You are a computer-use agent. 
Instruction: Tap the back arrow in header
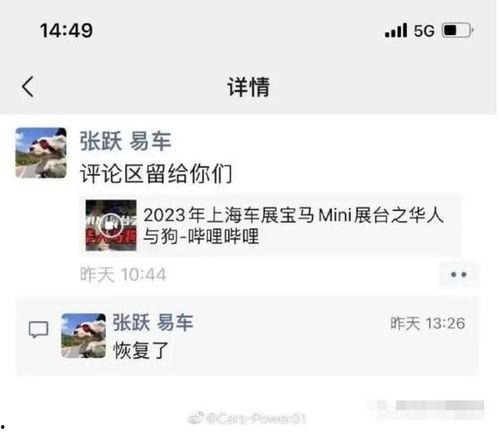click(x=28, y=87)
